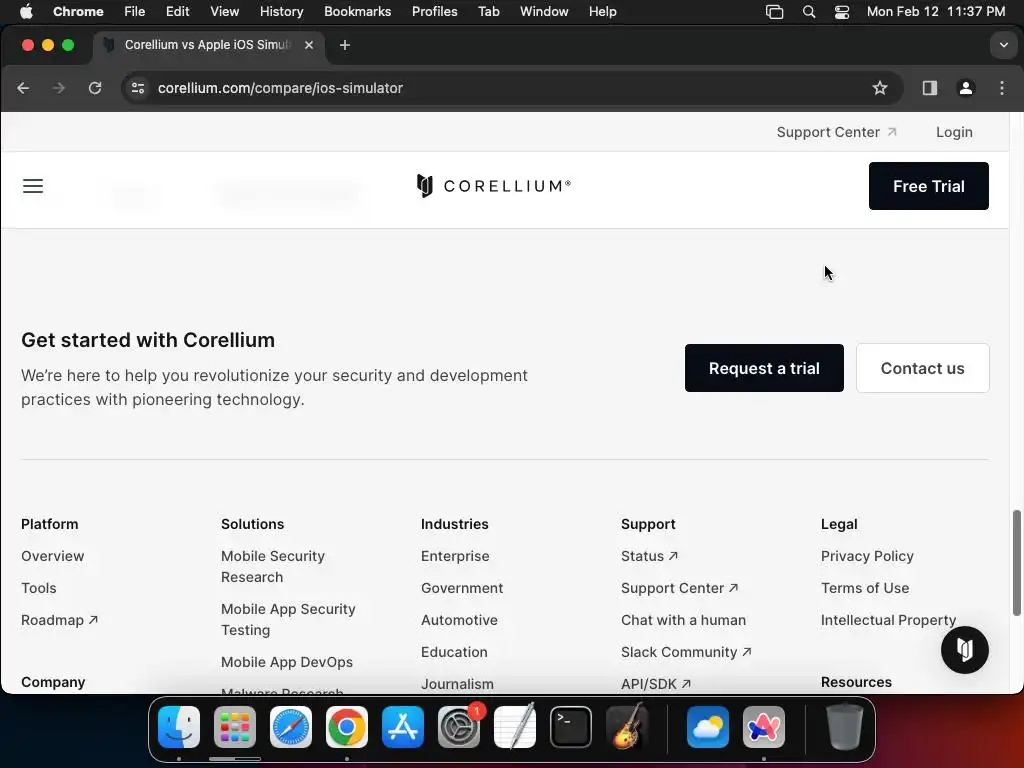Launch Terminal from the Dock
The image size is (1024, 768).
point(571,727)
